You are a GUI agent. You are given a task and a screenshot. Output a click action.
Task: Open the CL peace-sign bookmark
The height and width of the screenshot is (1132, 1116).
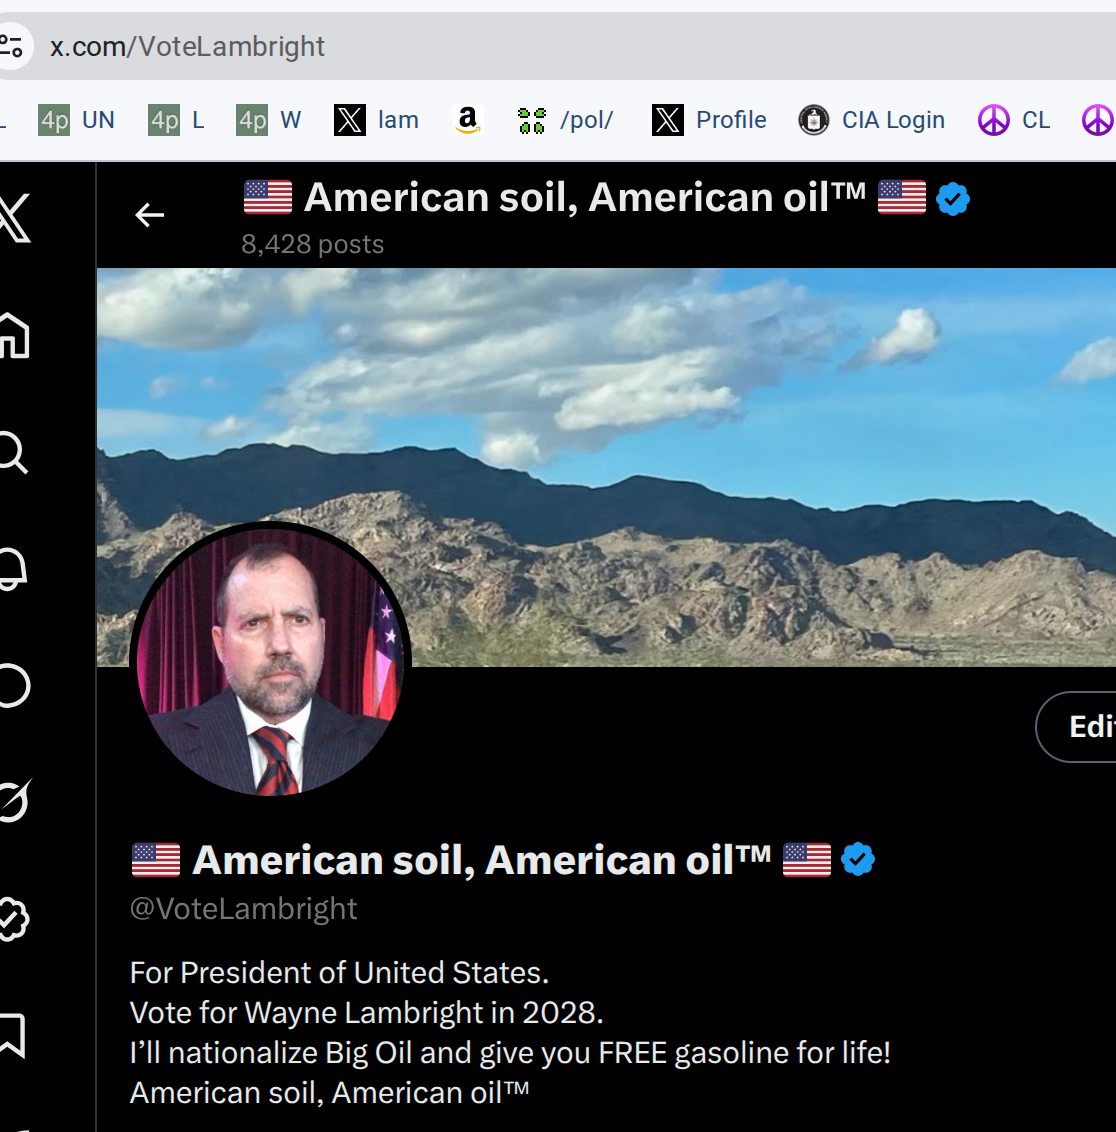(x=1014, y=120)
